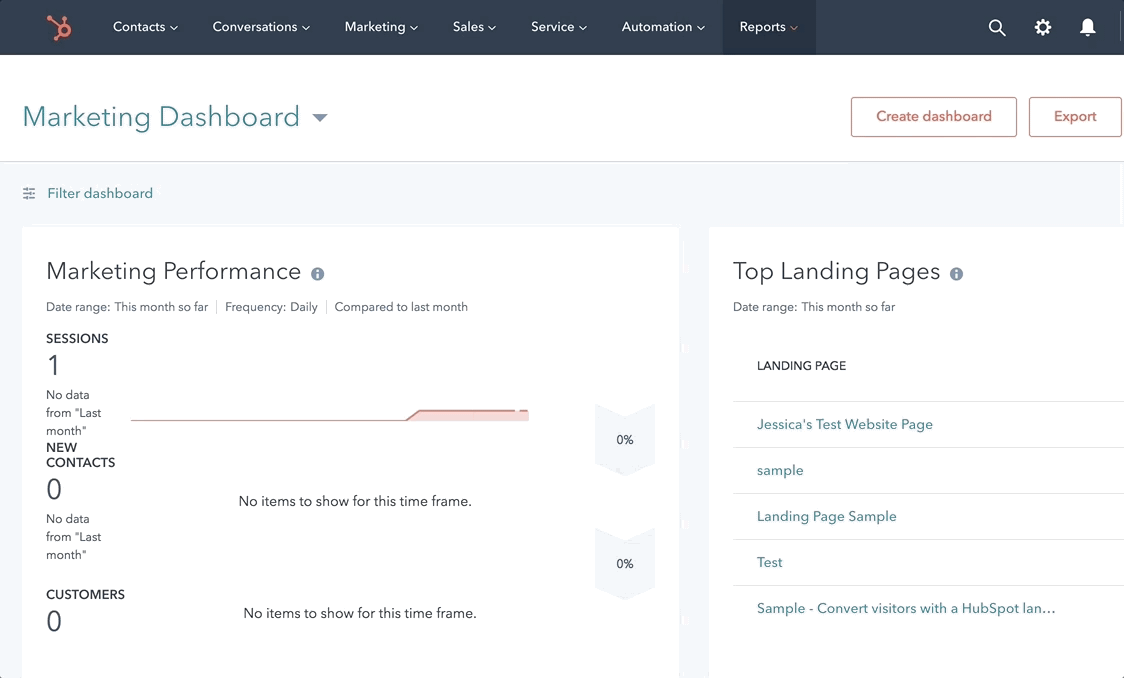Click the LANDING PAGE column header
This screenshot has width=1124, height=678.
click(801, 366)
